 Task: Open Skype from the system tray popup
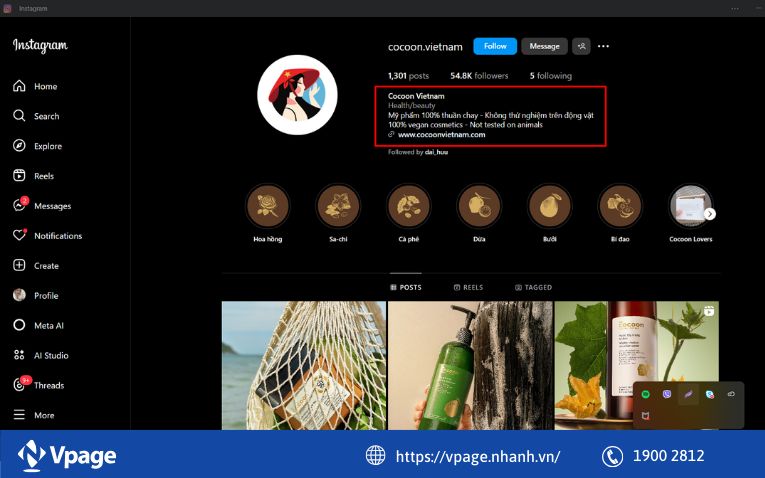point(709,394)
